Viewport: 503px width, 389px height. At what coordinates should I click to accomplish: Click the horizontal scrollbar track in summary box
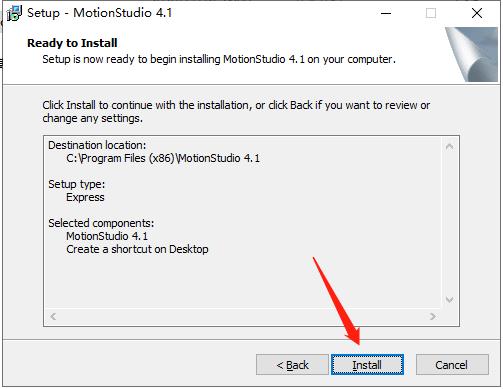(243, 316)
